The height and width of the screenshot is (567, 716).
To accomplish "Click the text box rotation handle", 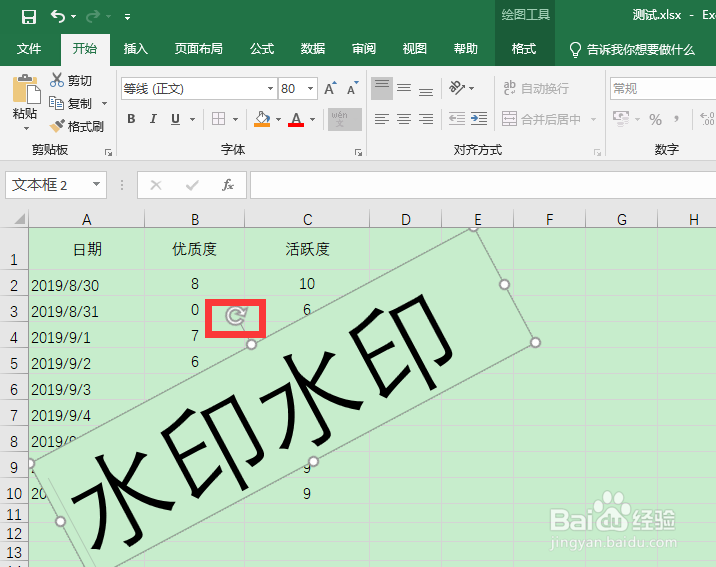I will click(x=236, y=316).
